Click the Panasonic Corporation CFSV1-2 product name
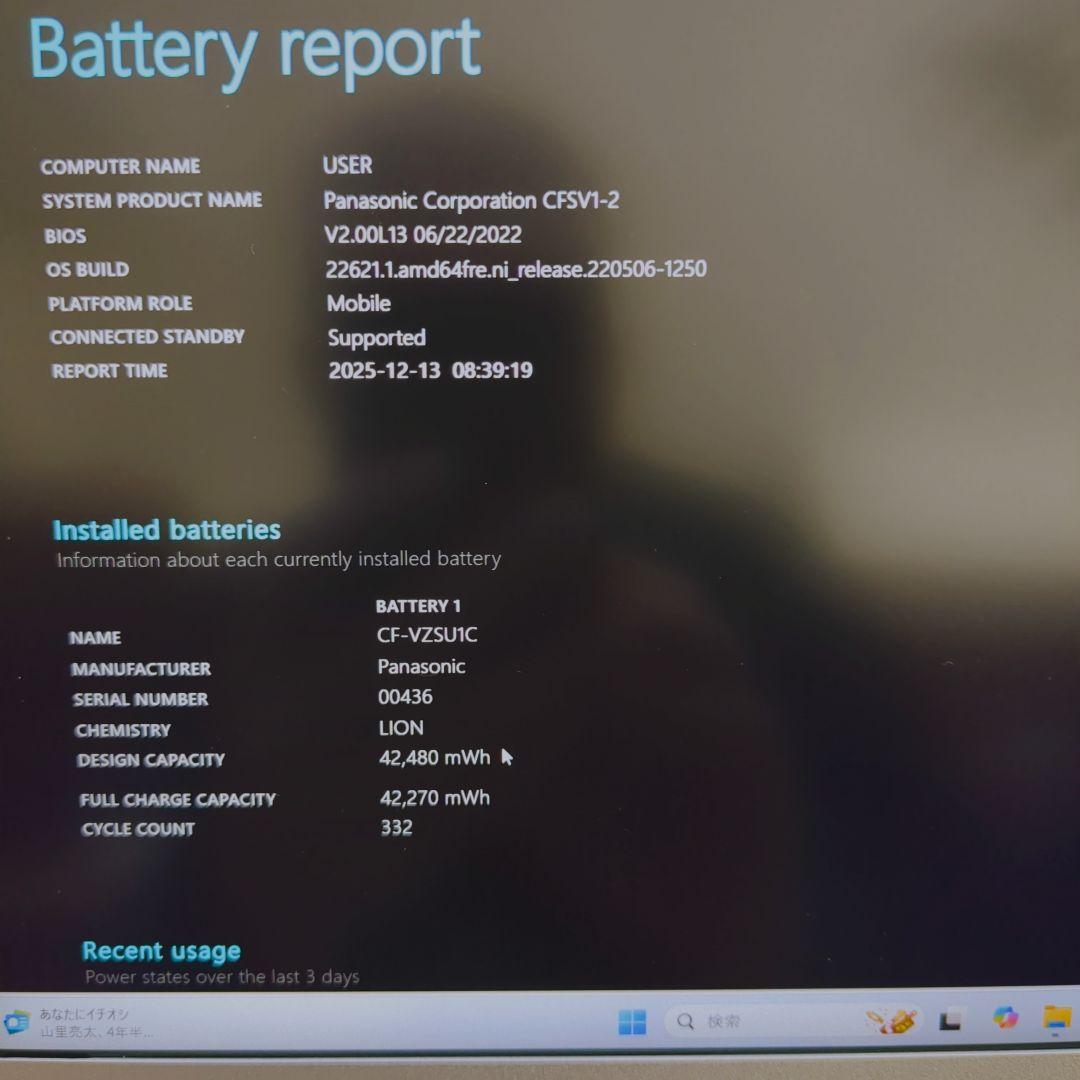 (x=471, y=200)
